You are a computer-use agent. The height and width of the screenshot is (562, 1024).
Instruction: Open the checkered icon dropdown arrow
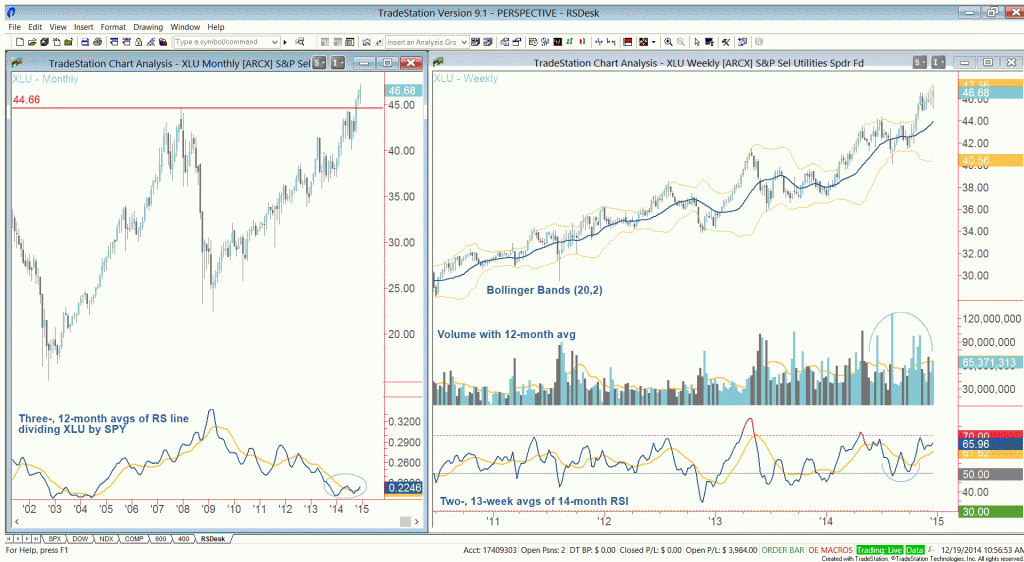[653, 42]
